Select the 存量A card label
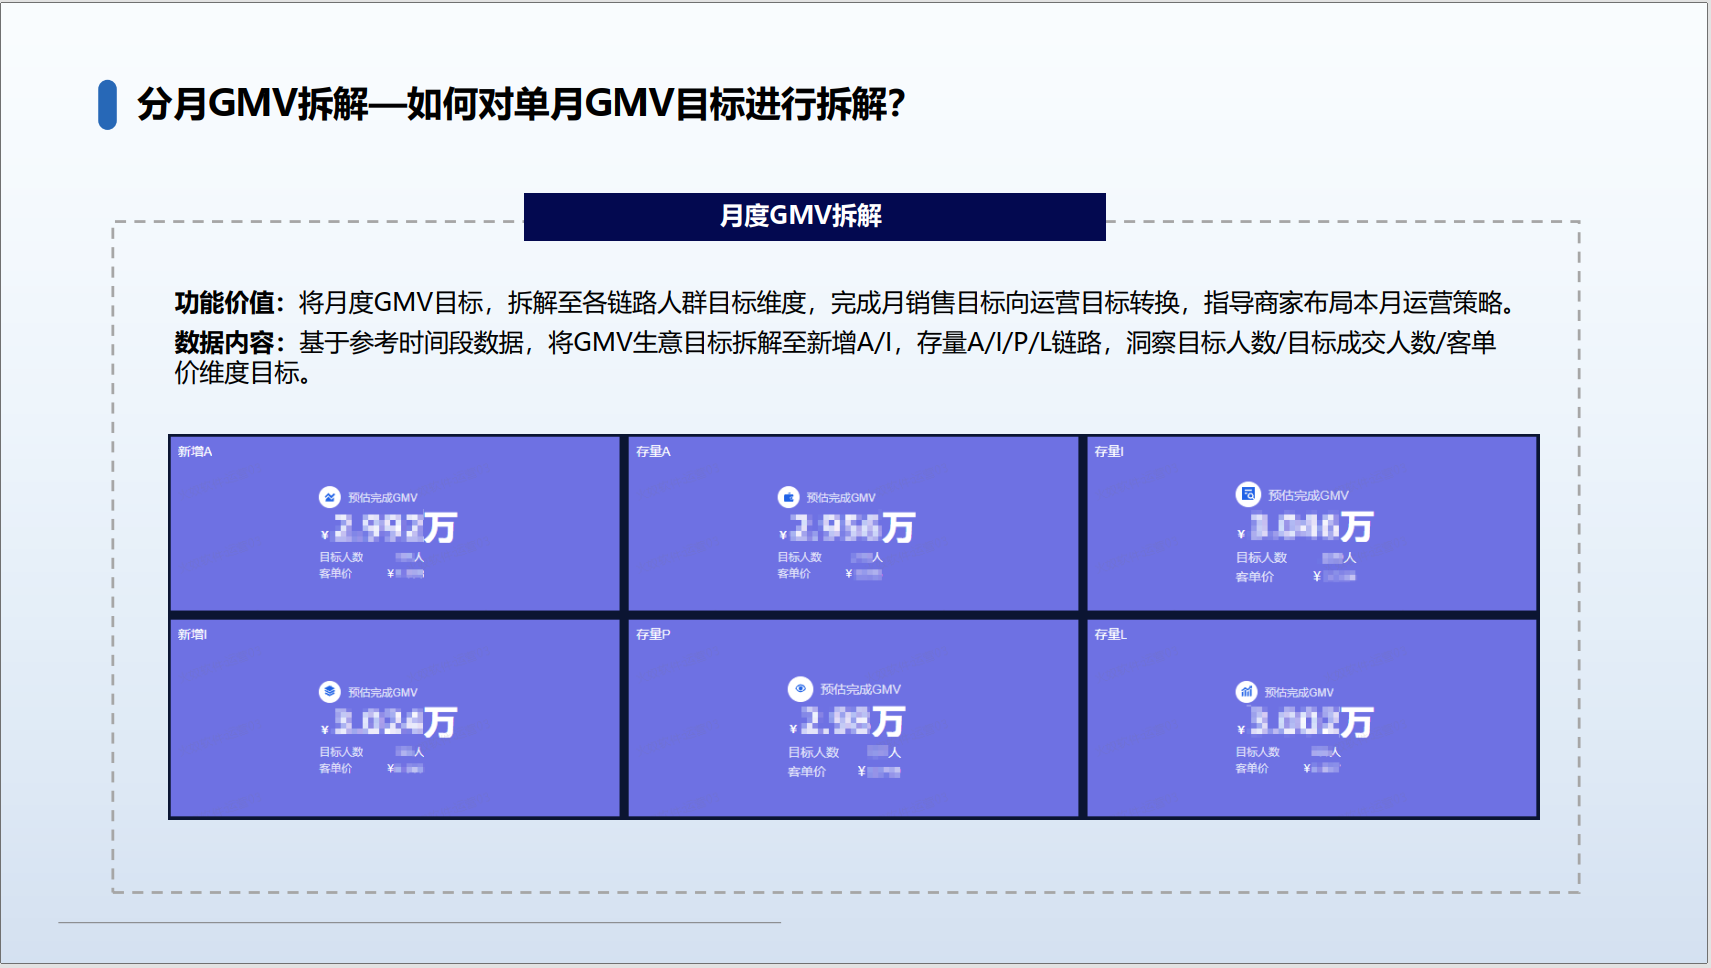The height and width of the screenshot is (968, 1711). [653, 452]
